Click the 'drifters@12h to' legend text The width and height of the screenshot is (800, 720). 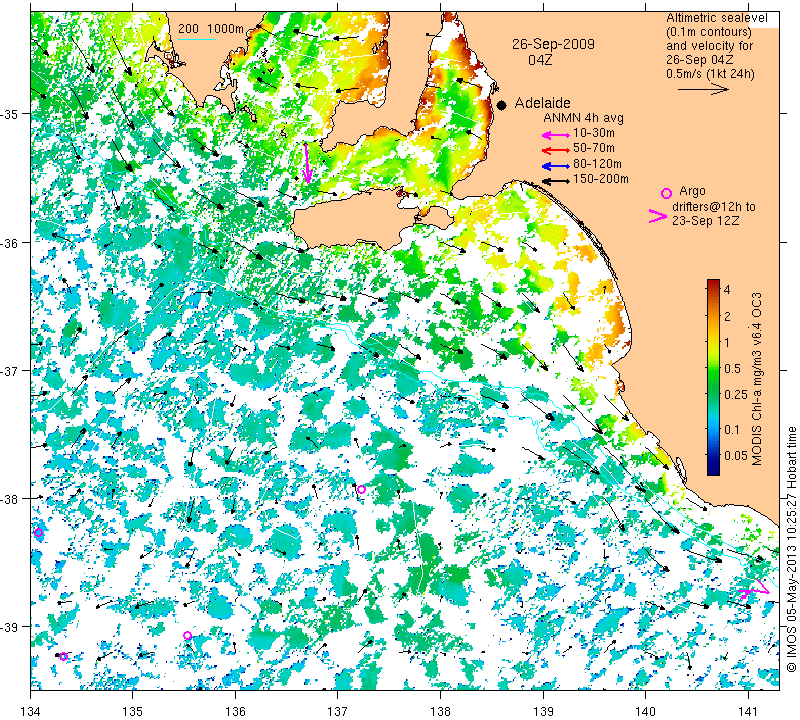714,207
